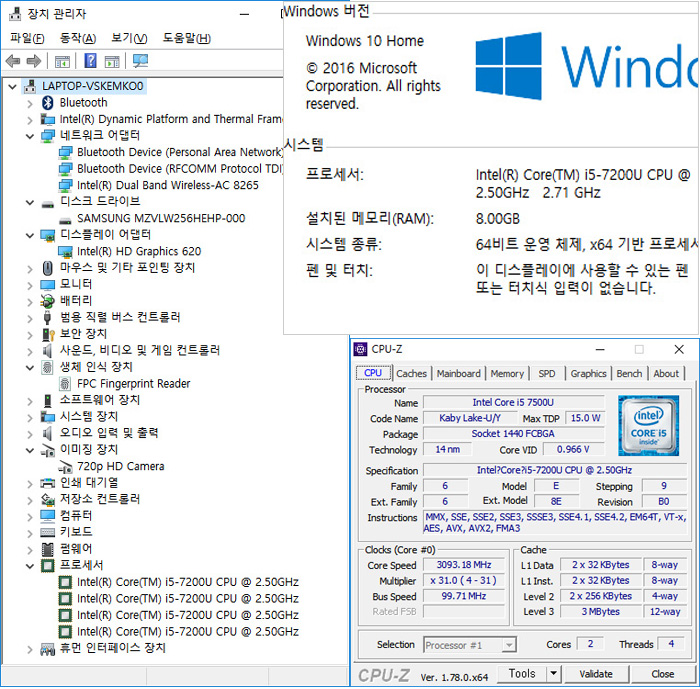Click the USB icon next to 범용 직렬 버스 컨트롤러
The height and width of the screenshot is (689, 700).
47,317
